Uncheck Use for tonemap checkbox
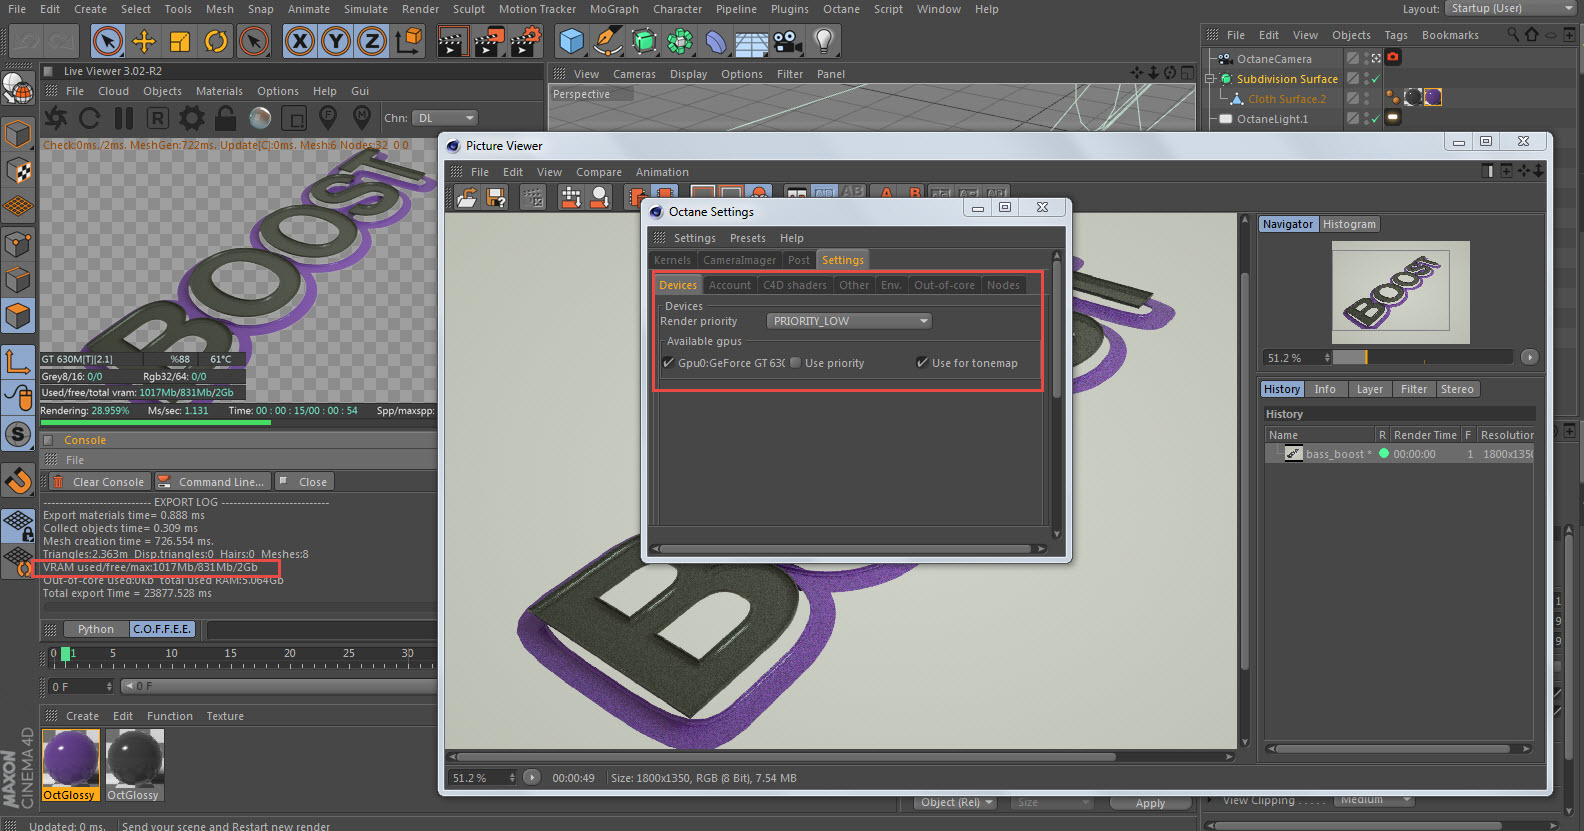 click(x=922, y=363)
